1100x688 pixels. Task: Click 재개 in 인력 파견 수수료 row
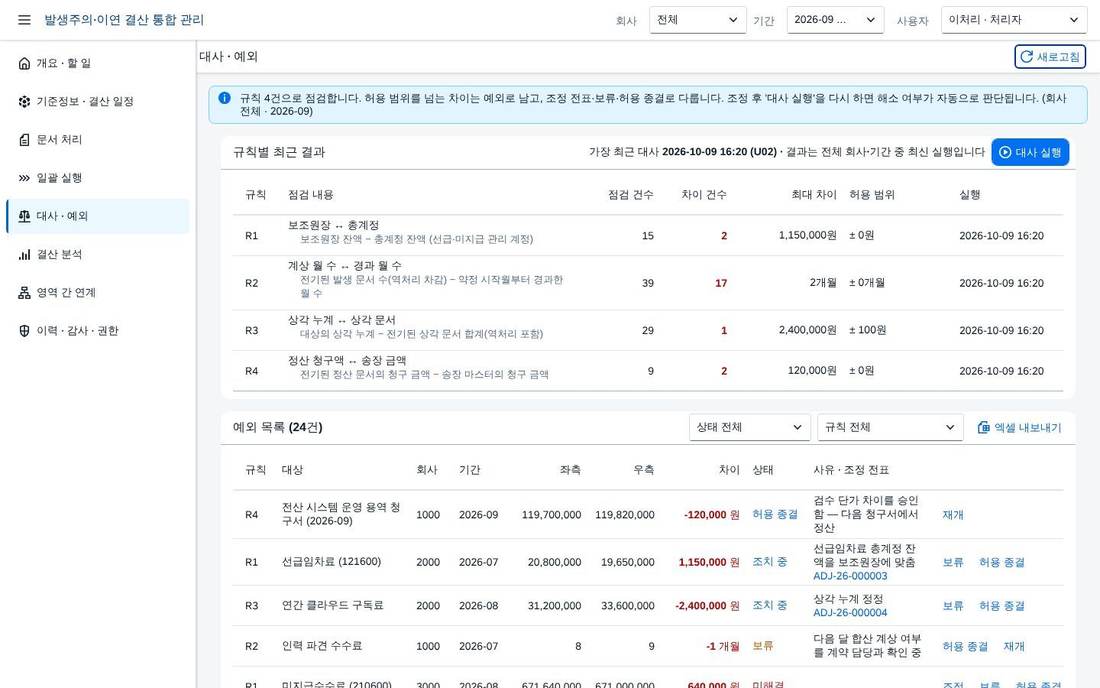point(1014,647)
